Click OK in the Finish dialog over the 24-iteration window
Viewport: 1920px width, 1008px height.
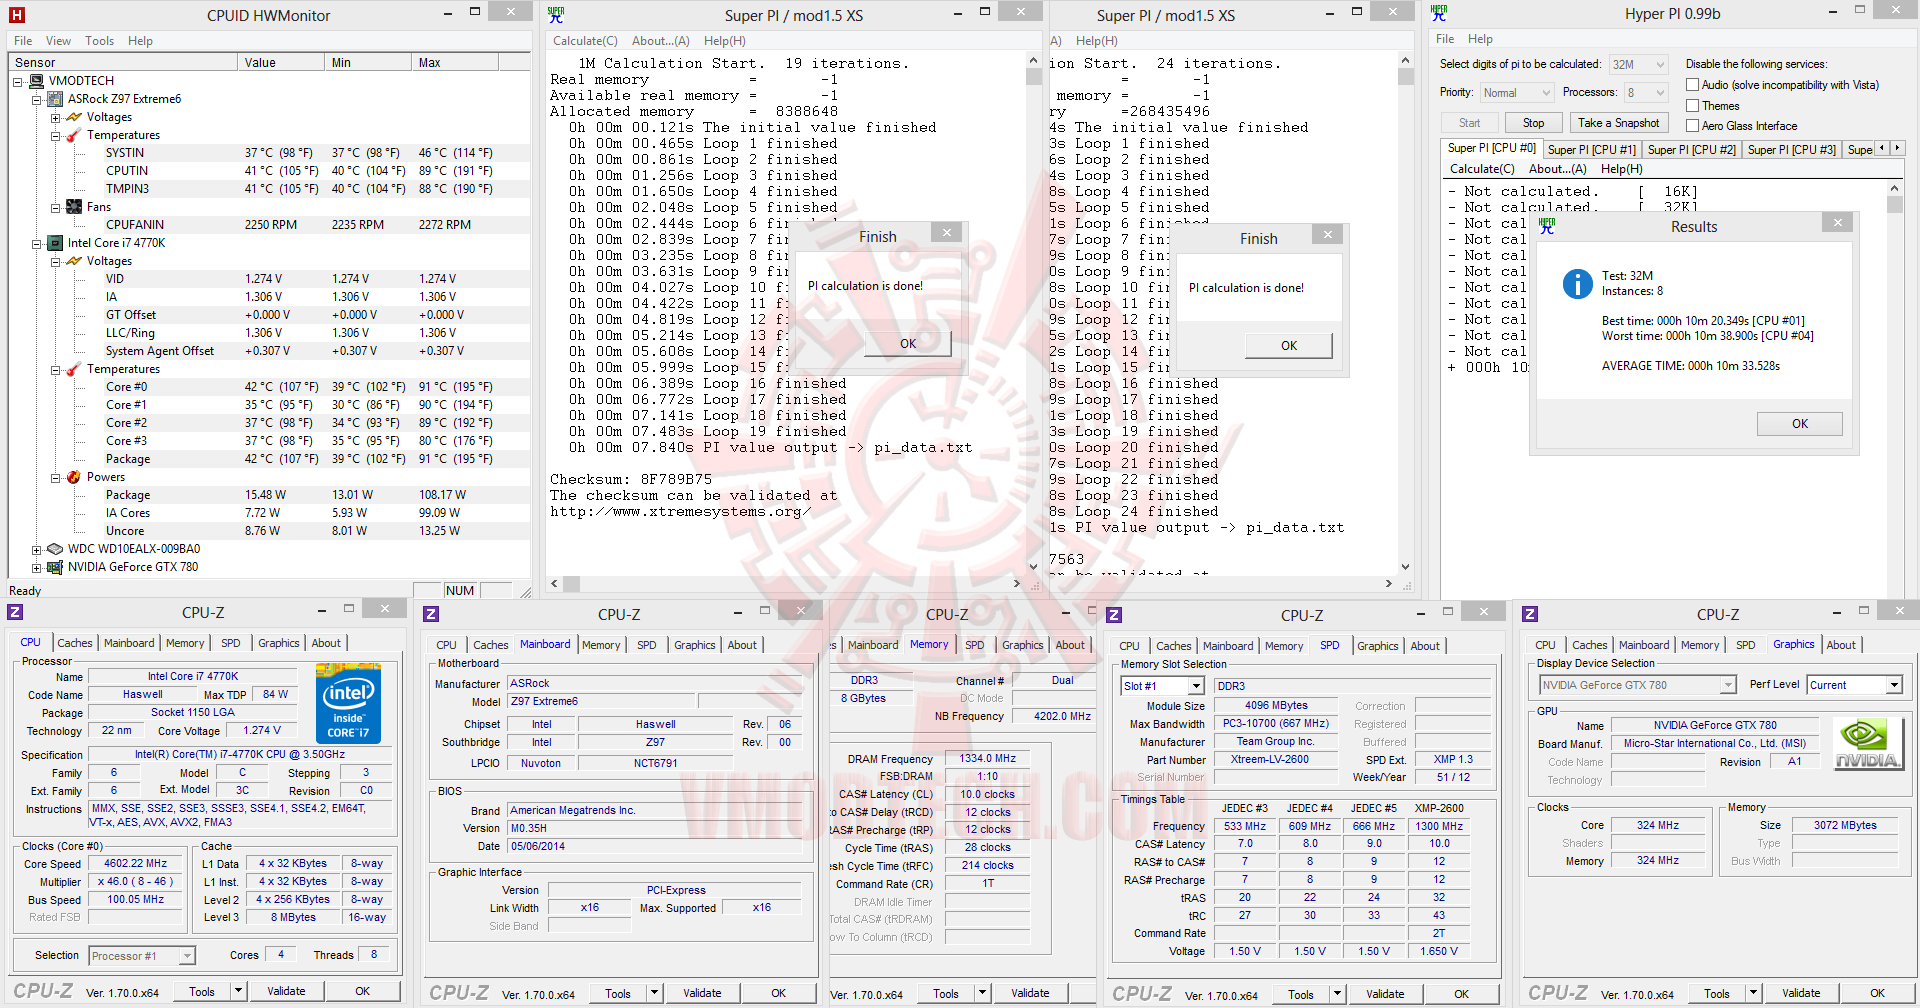coord(1288,346)
